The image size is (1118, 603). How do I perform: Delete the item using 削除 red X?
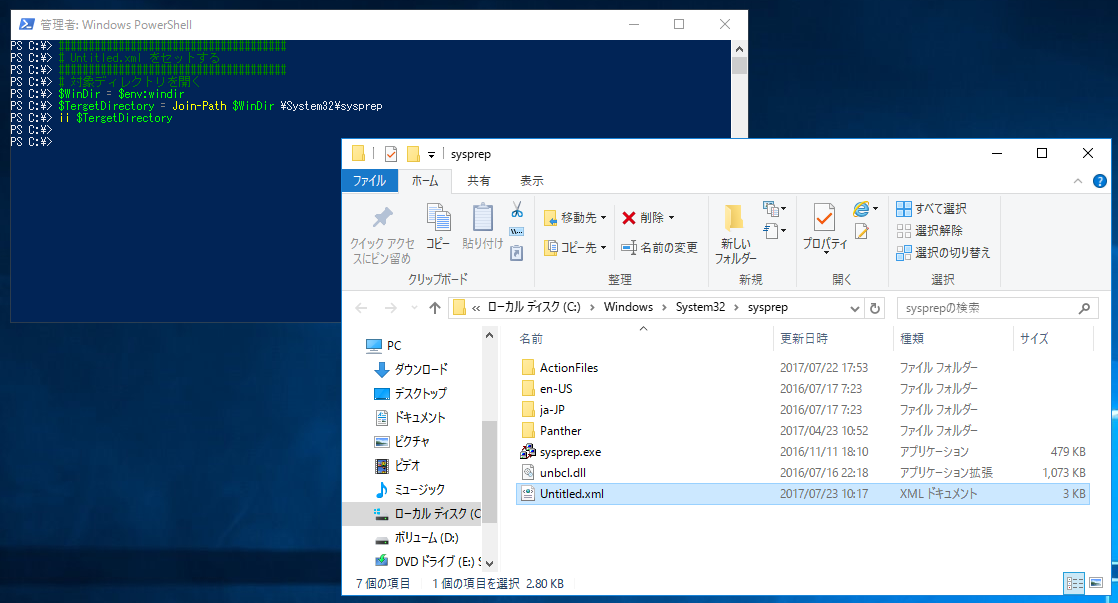click(642, 217)
